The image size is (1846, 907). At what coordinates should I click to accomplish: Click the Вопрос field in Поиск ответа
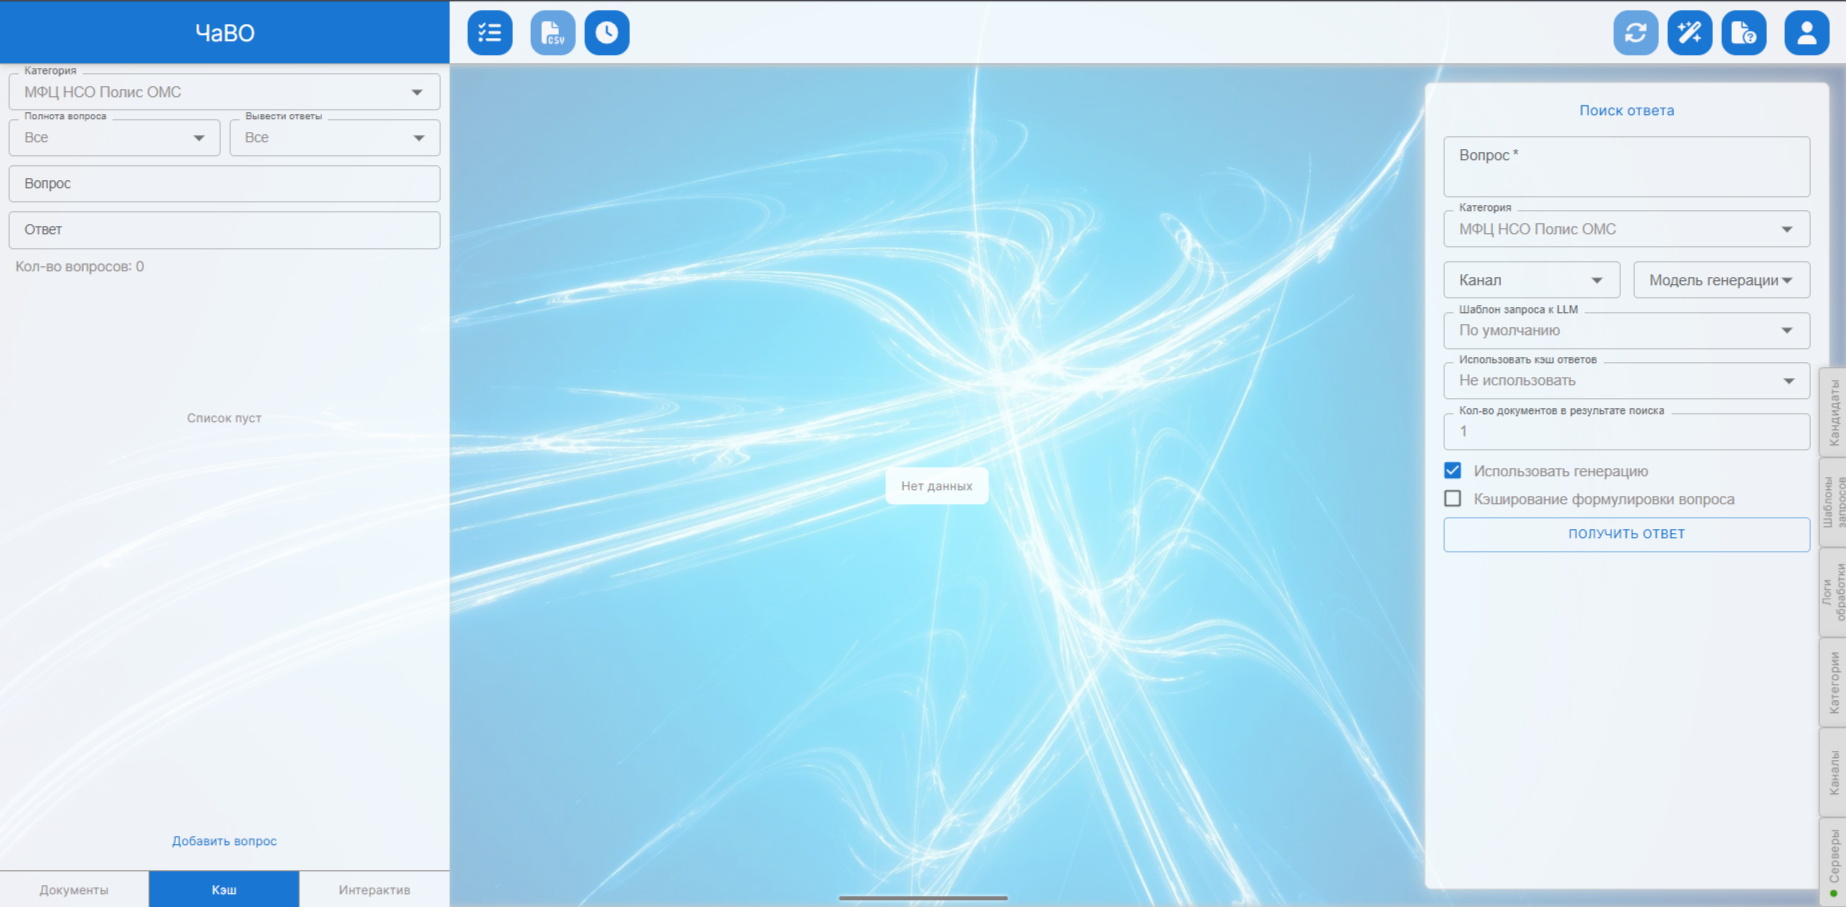[1626, 167]
